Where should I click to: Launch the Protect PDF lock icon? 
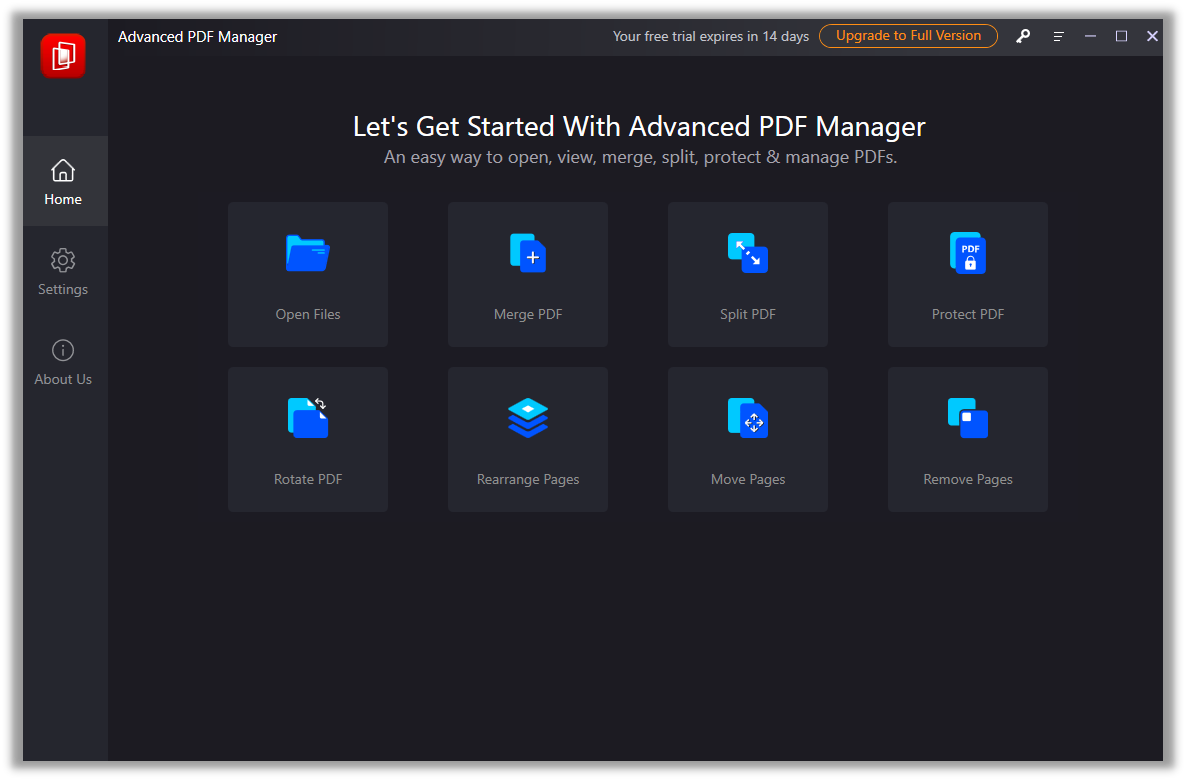tap(967, 254)
